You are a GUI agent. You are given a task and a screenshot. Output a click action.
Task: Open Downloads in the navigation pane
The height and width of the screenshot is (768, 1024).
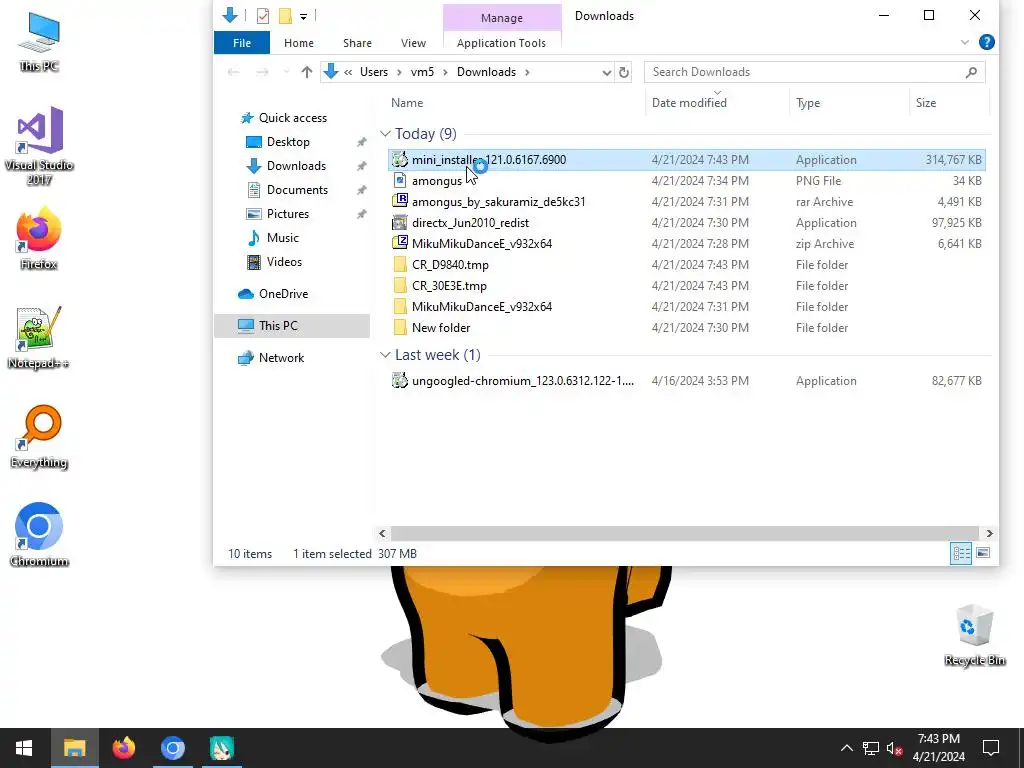click(x=296, y=166)
